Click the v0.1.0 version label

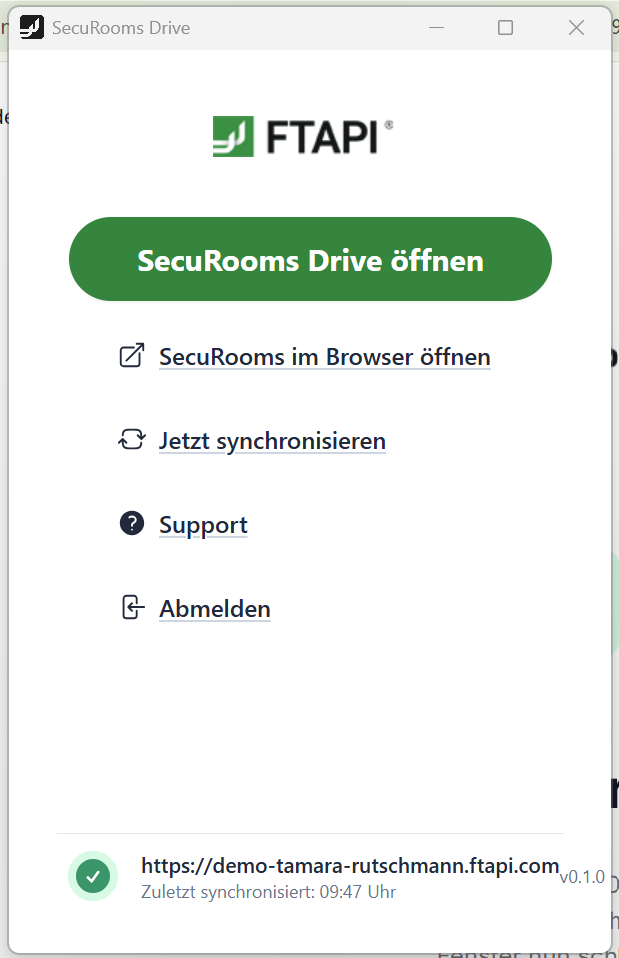click(582, 877)
